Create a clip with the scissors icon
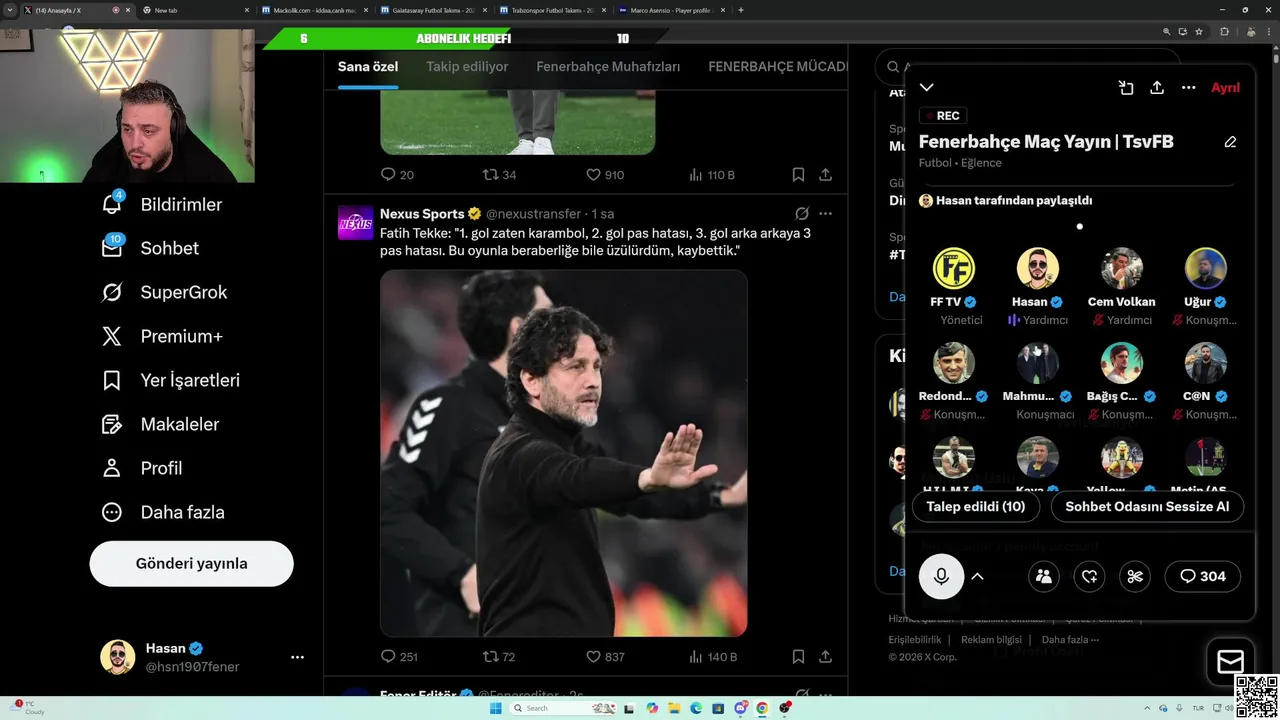This screenshot has width=1280, height=720. tap(1135, 576)
